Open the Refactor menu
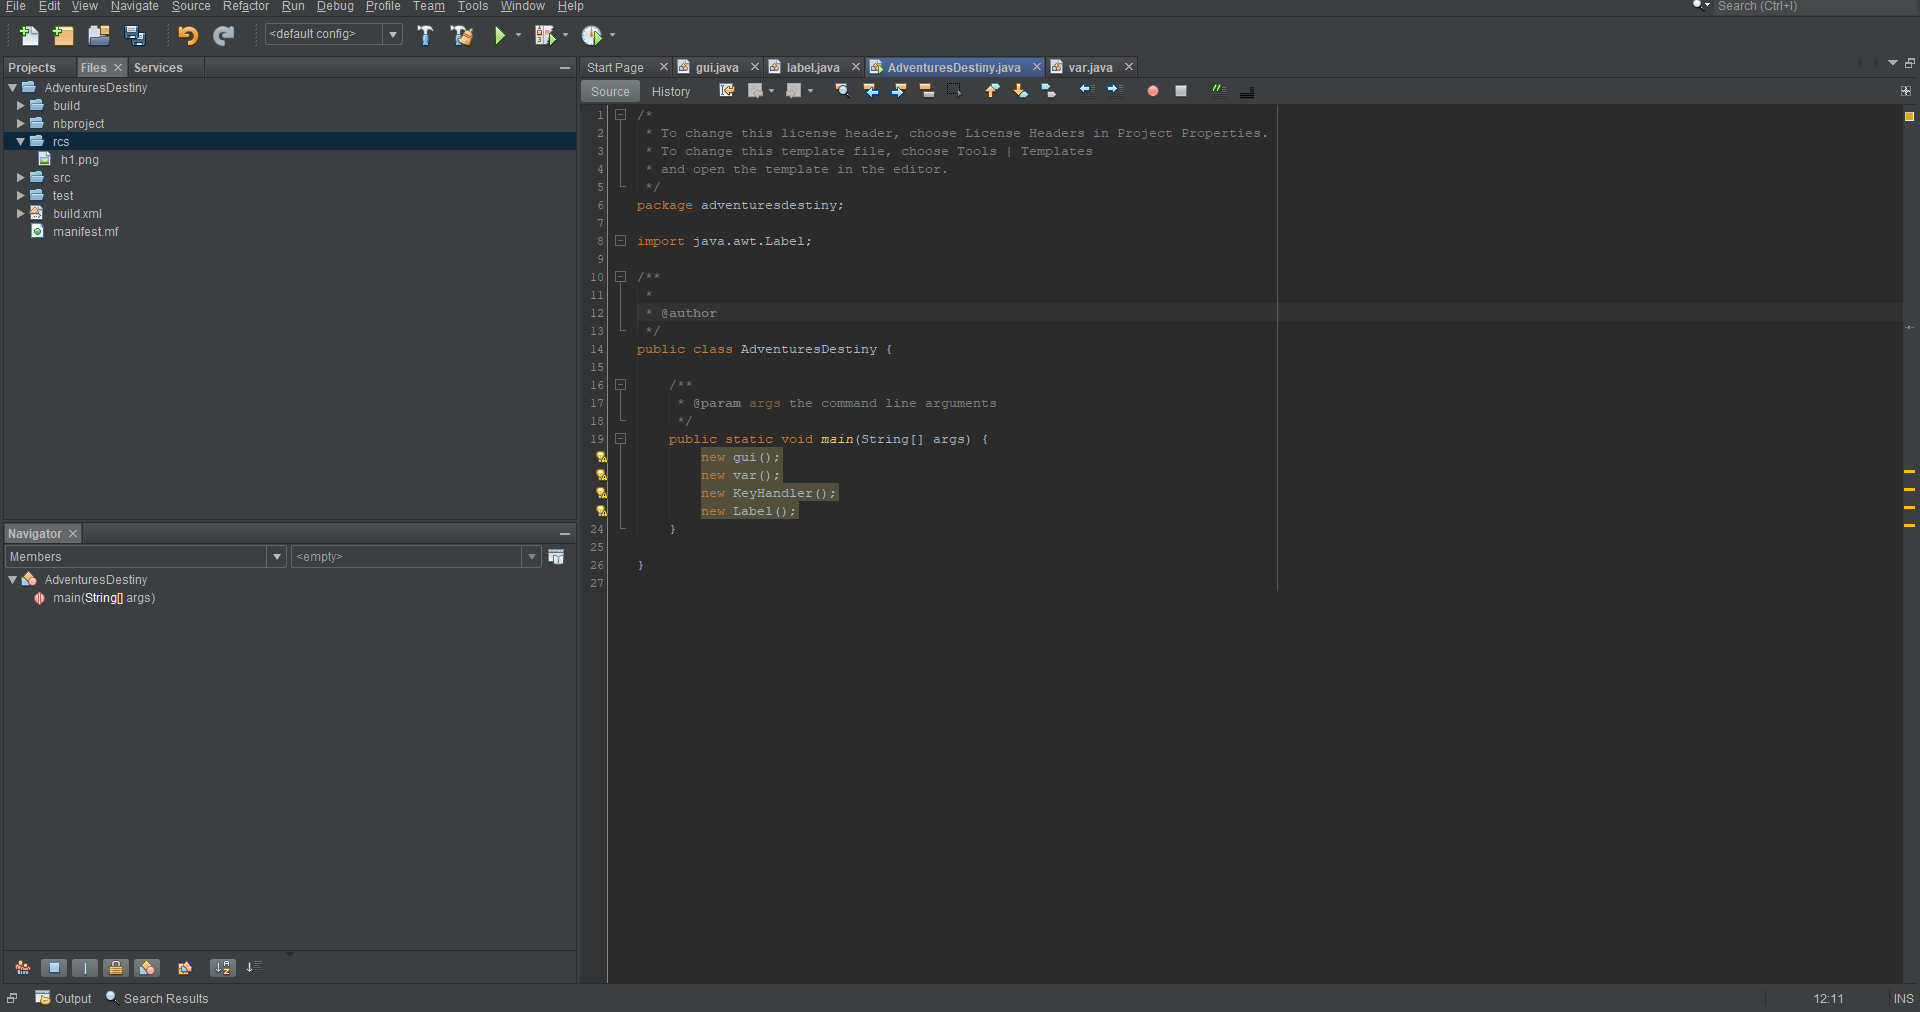 pos(244,6)
